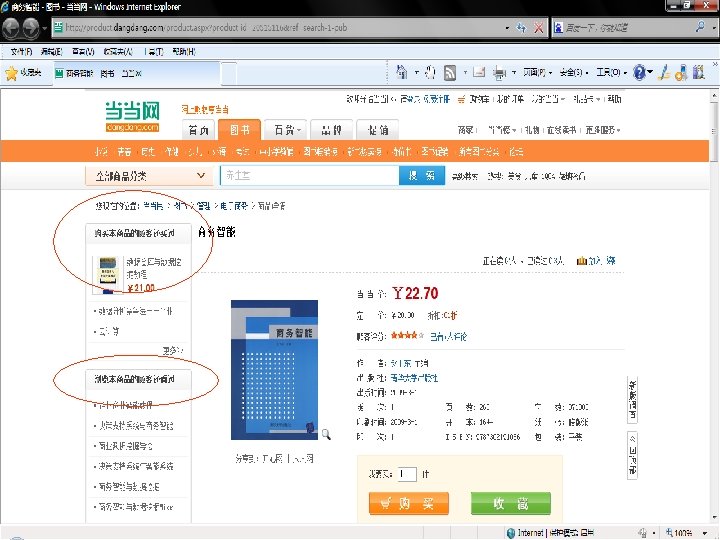Click the address bar URL field
Screen dimensions: 720x540
[276, 28]
